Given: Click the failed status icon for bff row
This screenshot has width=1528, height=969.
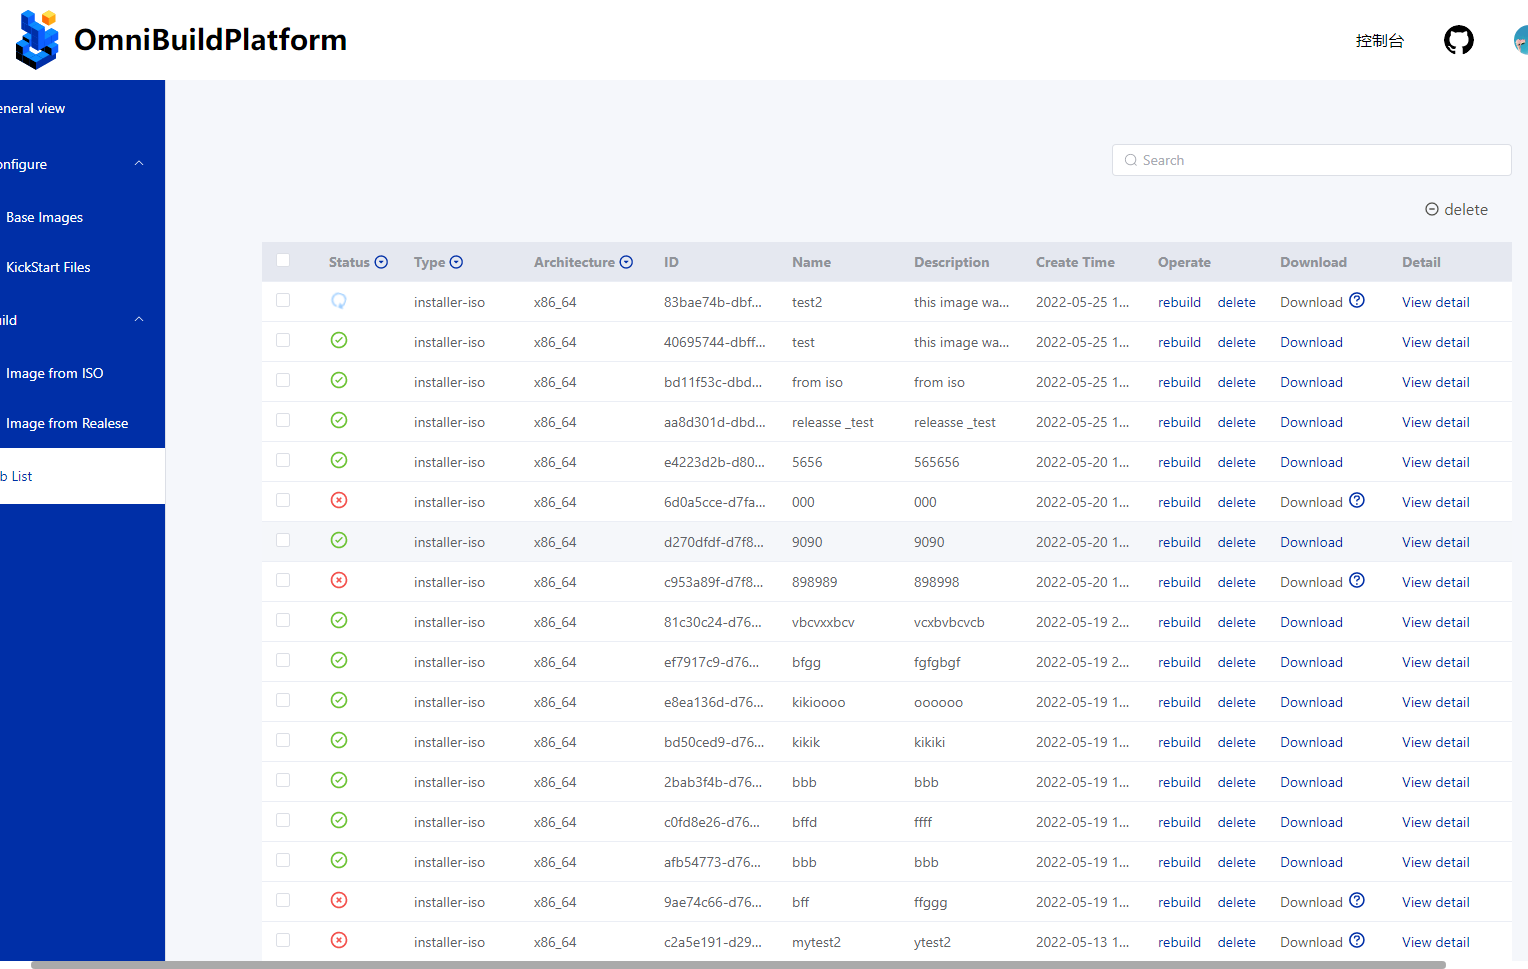Looking at the screenshot, I should (339, 900).
